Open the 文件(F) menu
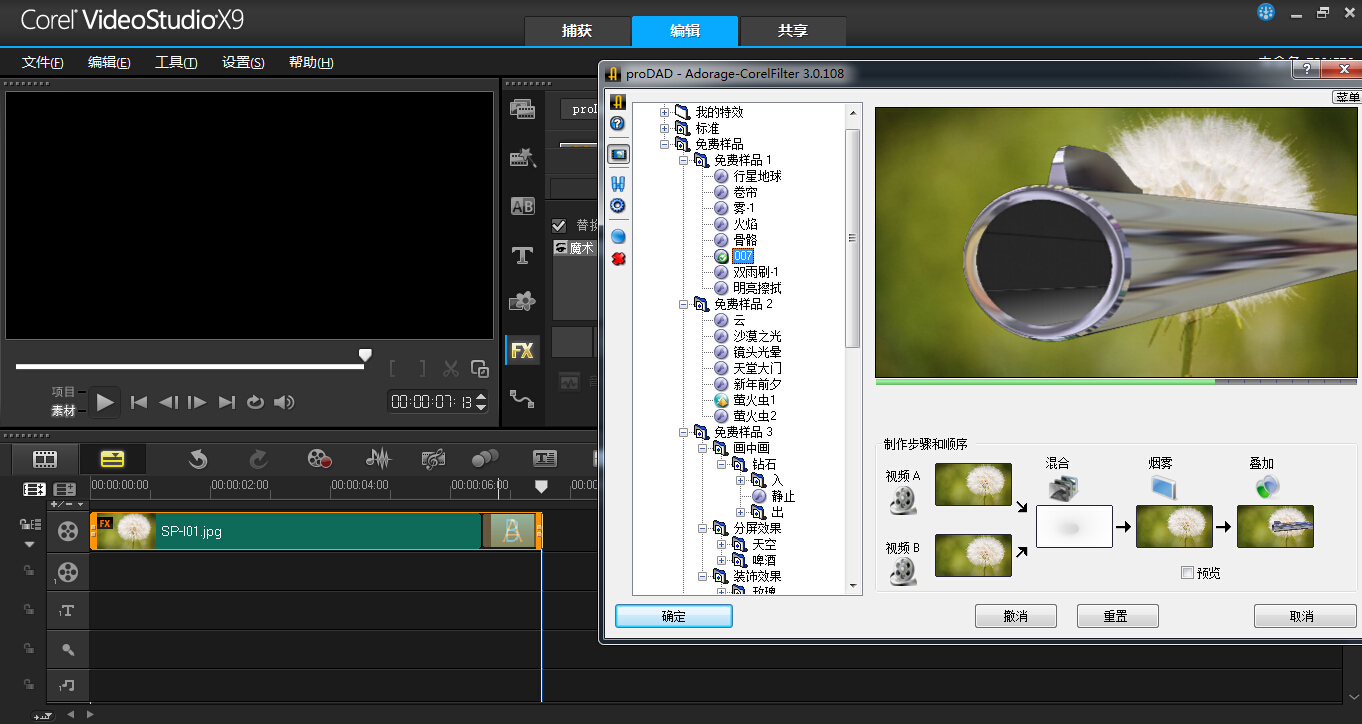This screenshot has width=1362, height=724. point(42,62)
